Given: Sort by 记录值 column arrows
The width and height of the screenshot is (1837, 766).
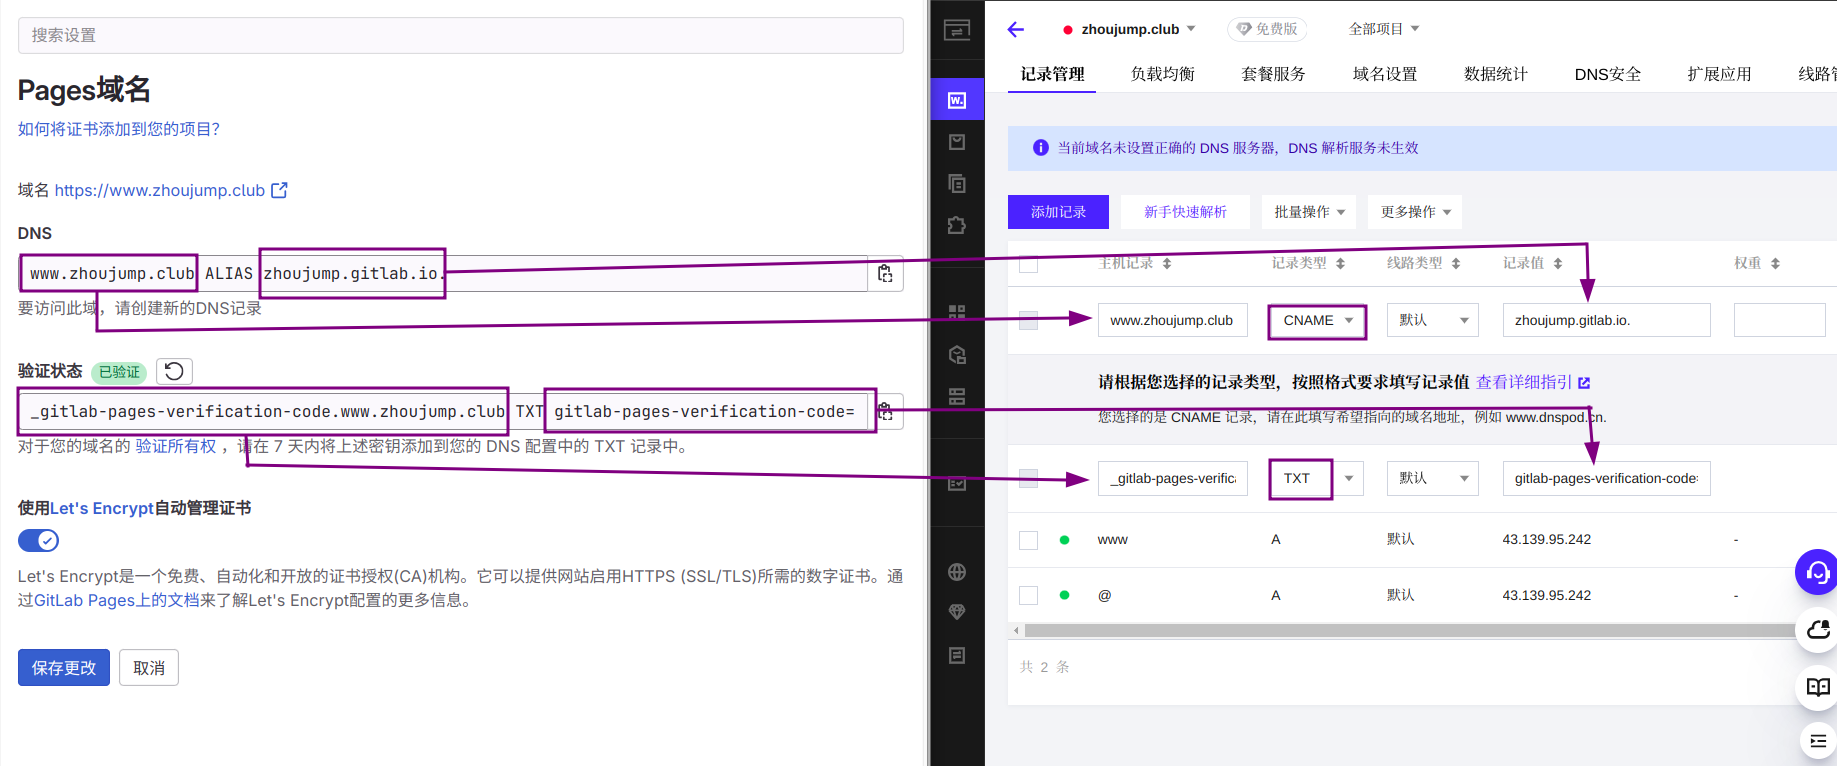Looking at the screenshot, I should (1558, 264).
